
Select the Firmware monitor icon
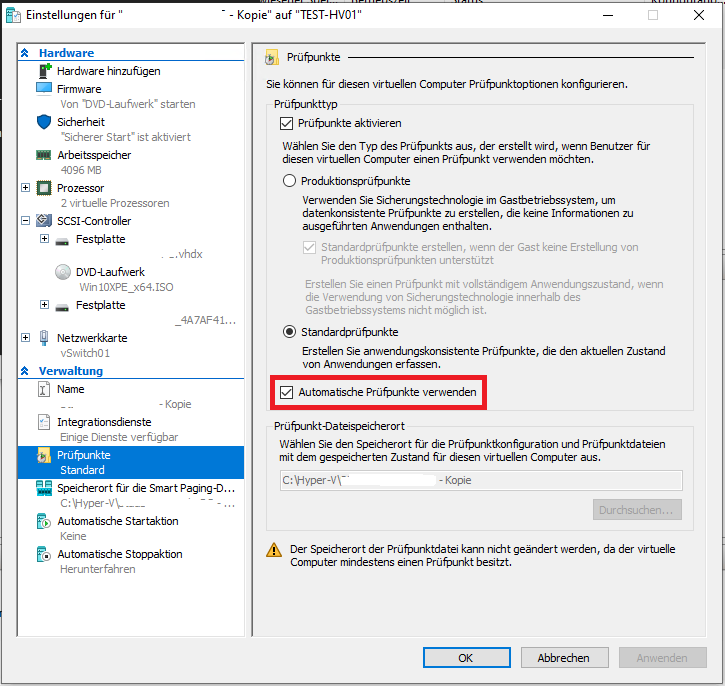(x=44, y=89)
